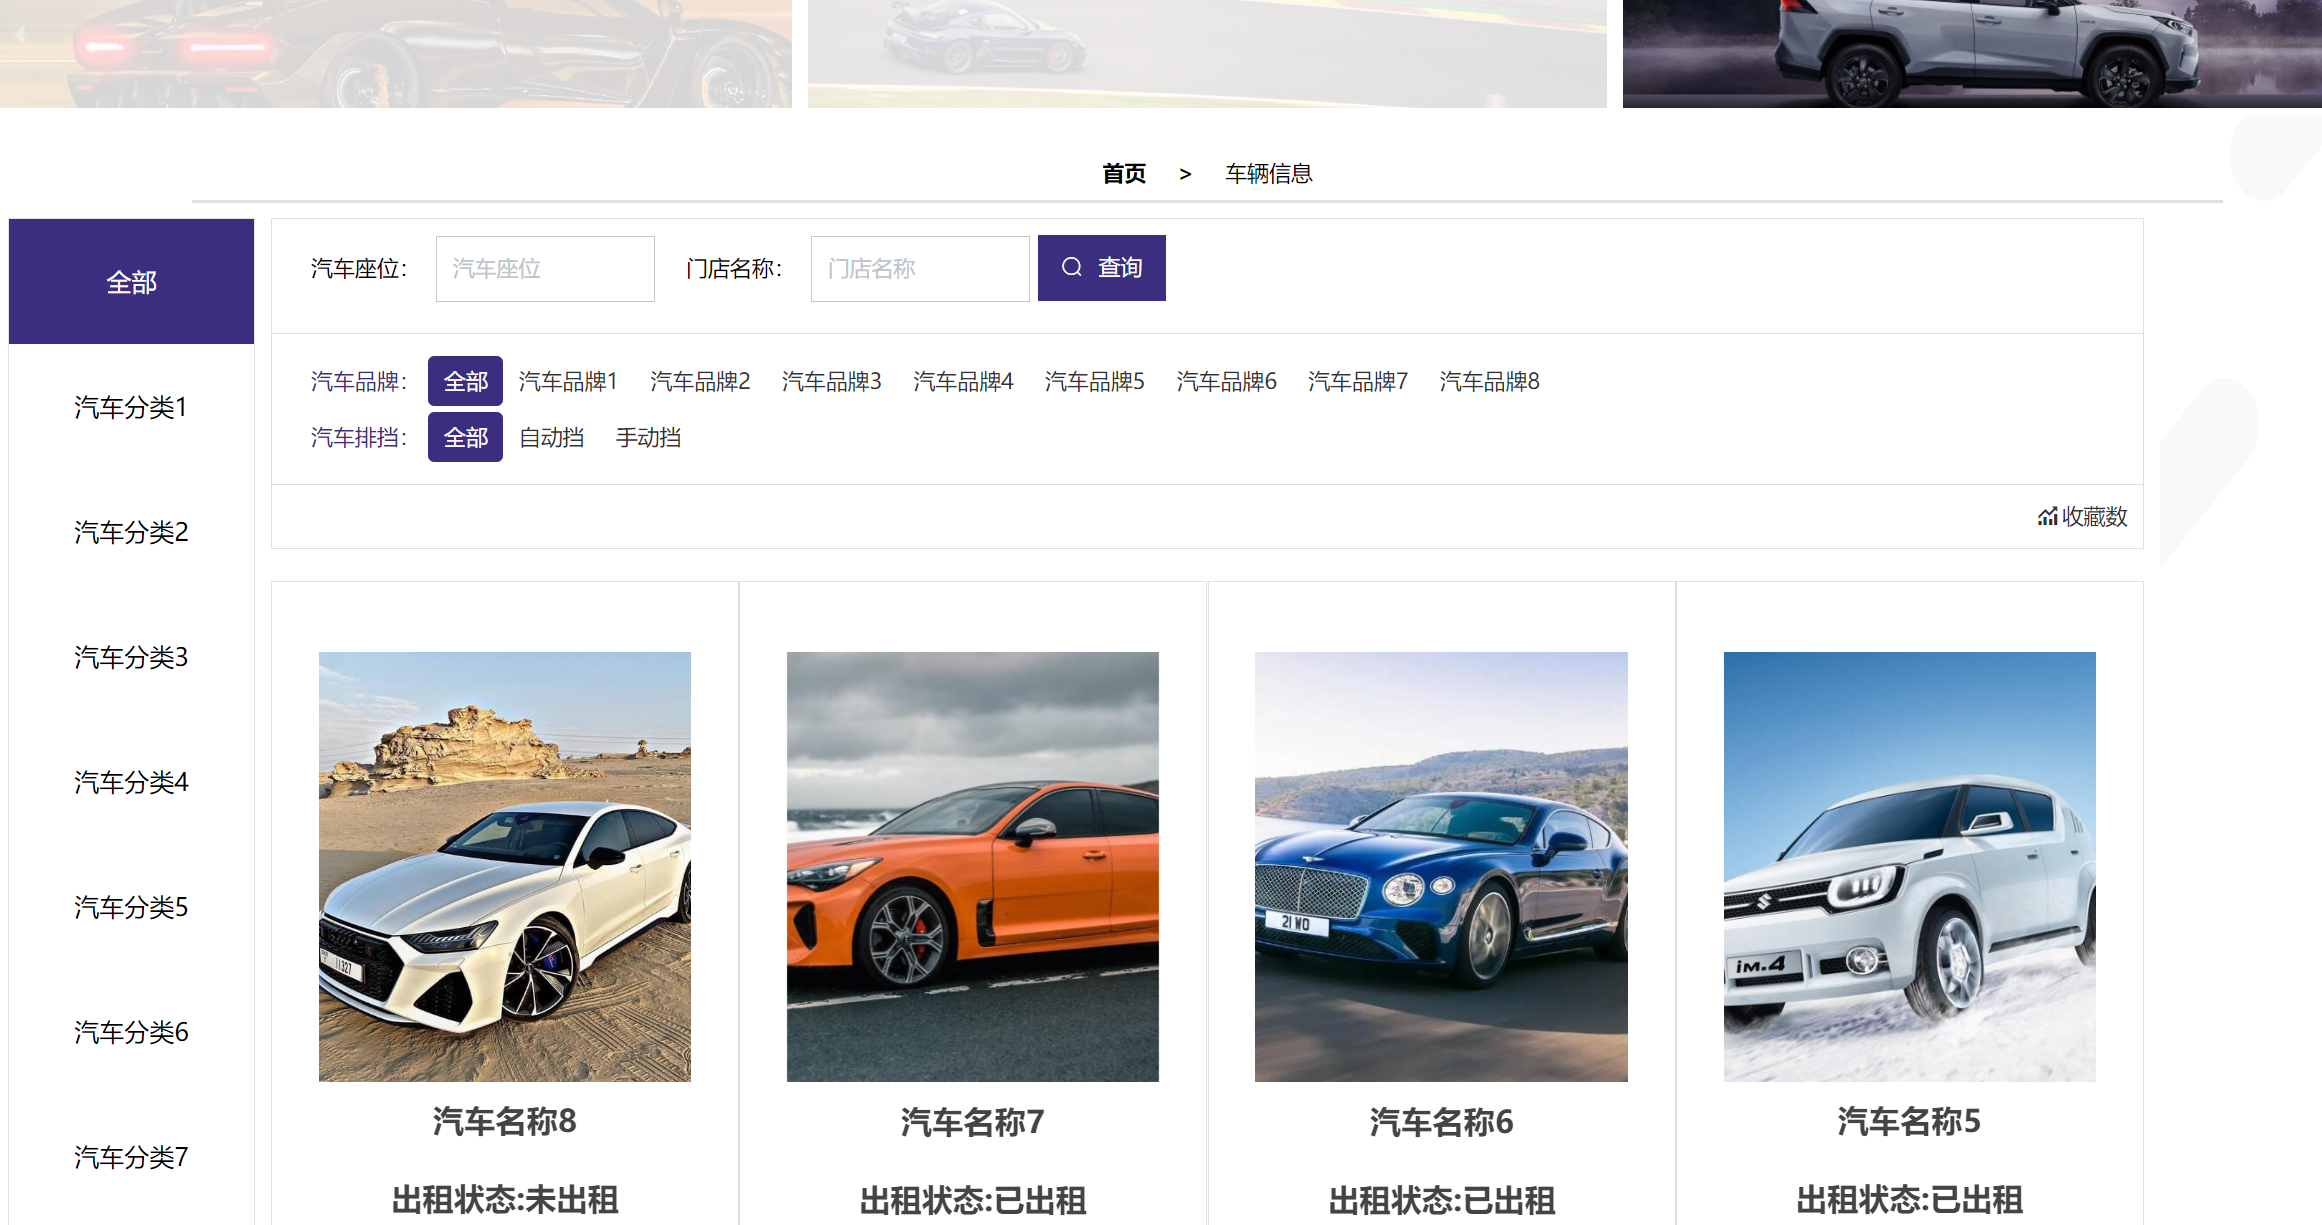The image size is (2322, 1225).
Task: Filter by 汽车品牌8
Action: point(1489,381)
